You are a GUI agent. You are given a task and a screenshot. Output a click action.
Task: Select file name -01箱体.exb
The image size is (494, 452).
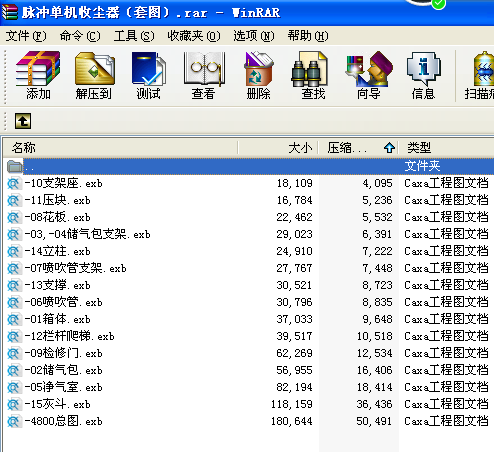(x=57, y=319)
